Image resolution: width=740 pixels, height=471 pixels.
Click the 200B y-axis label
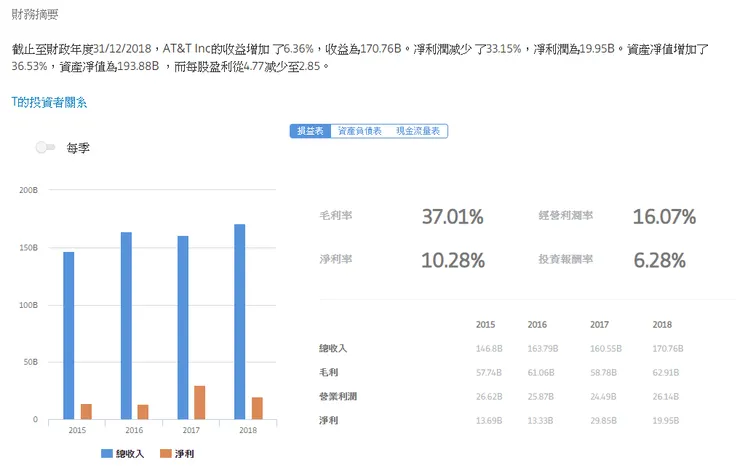click(28, 190)
